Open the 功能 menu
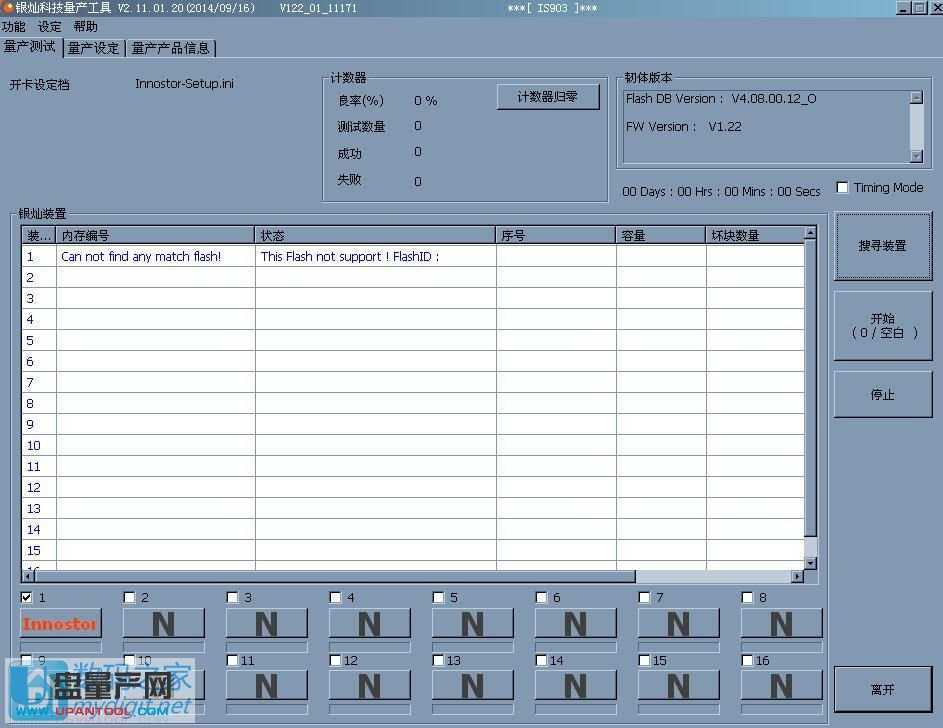 click(14, 27)
